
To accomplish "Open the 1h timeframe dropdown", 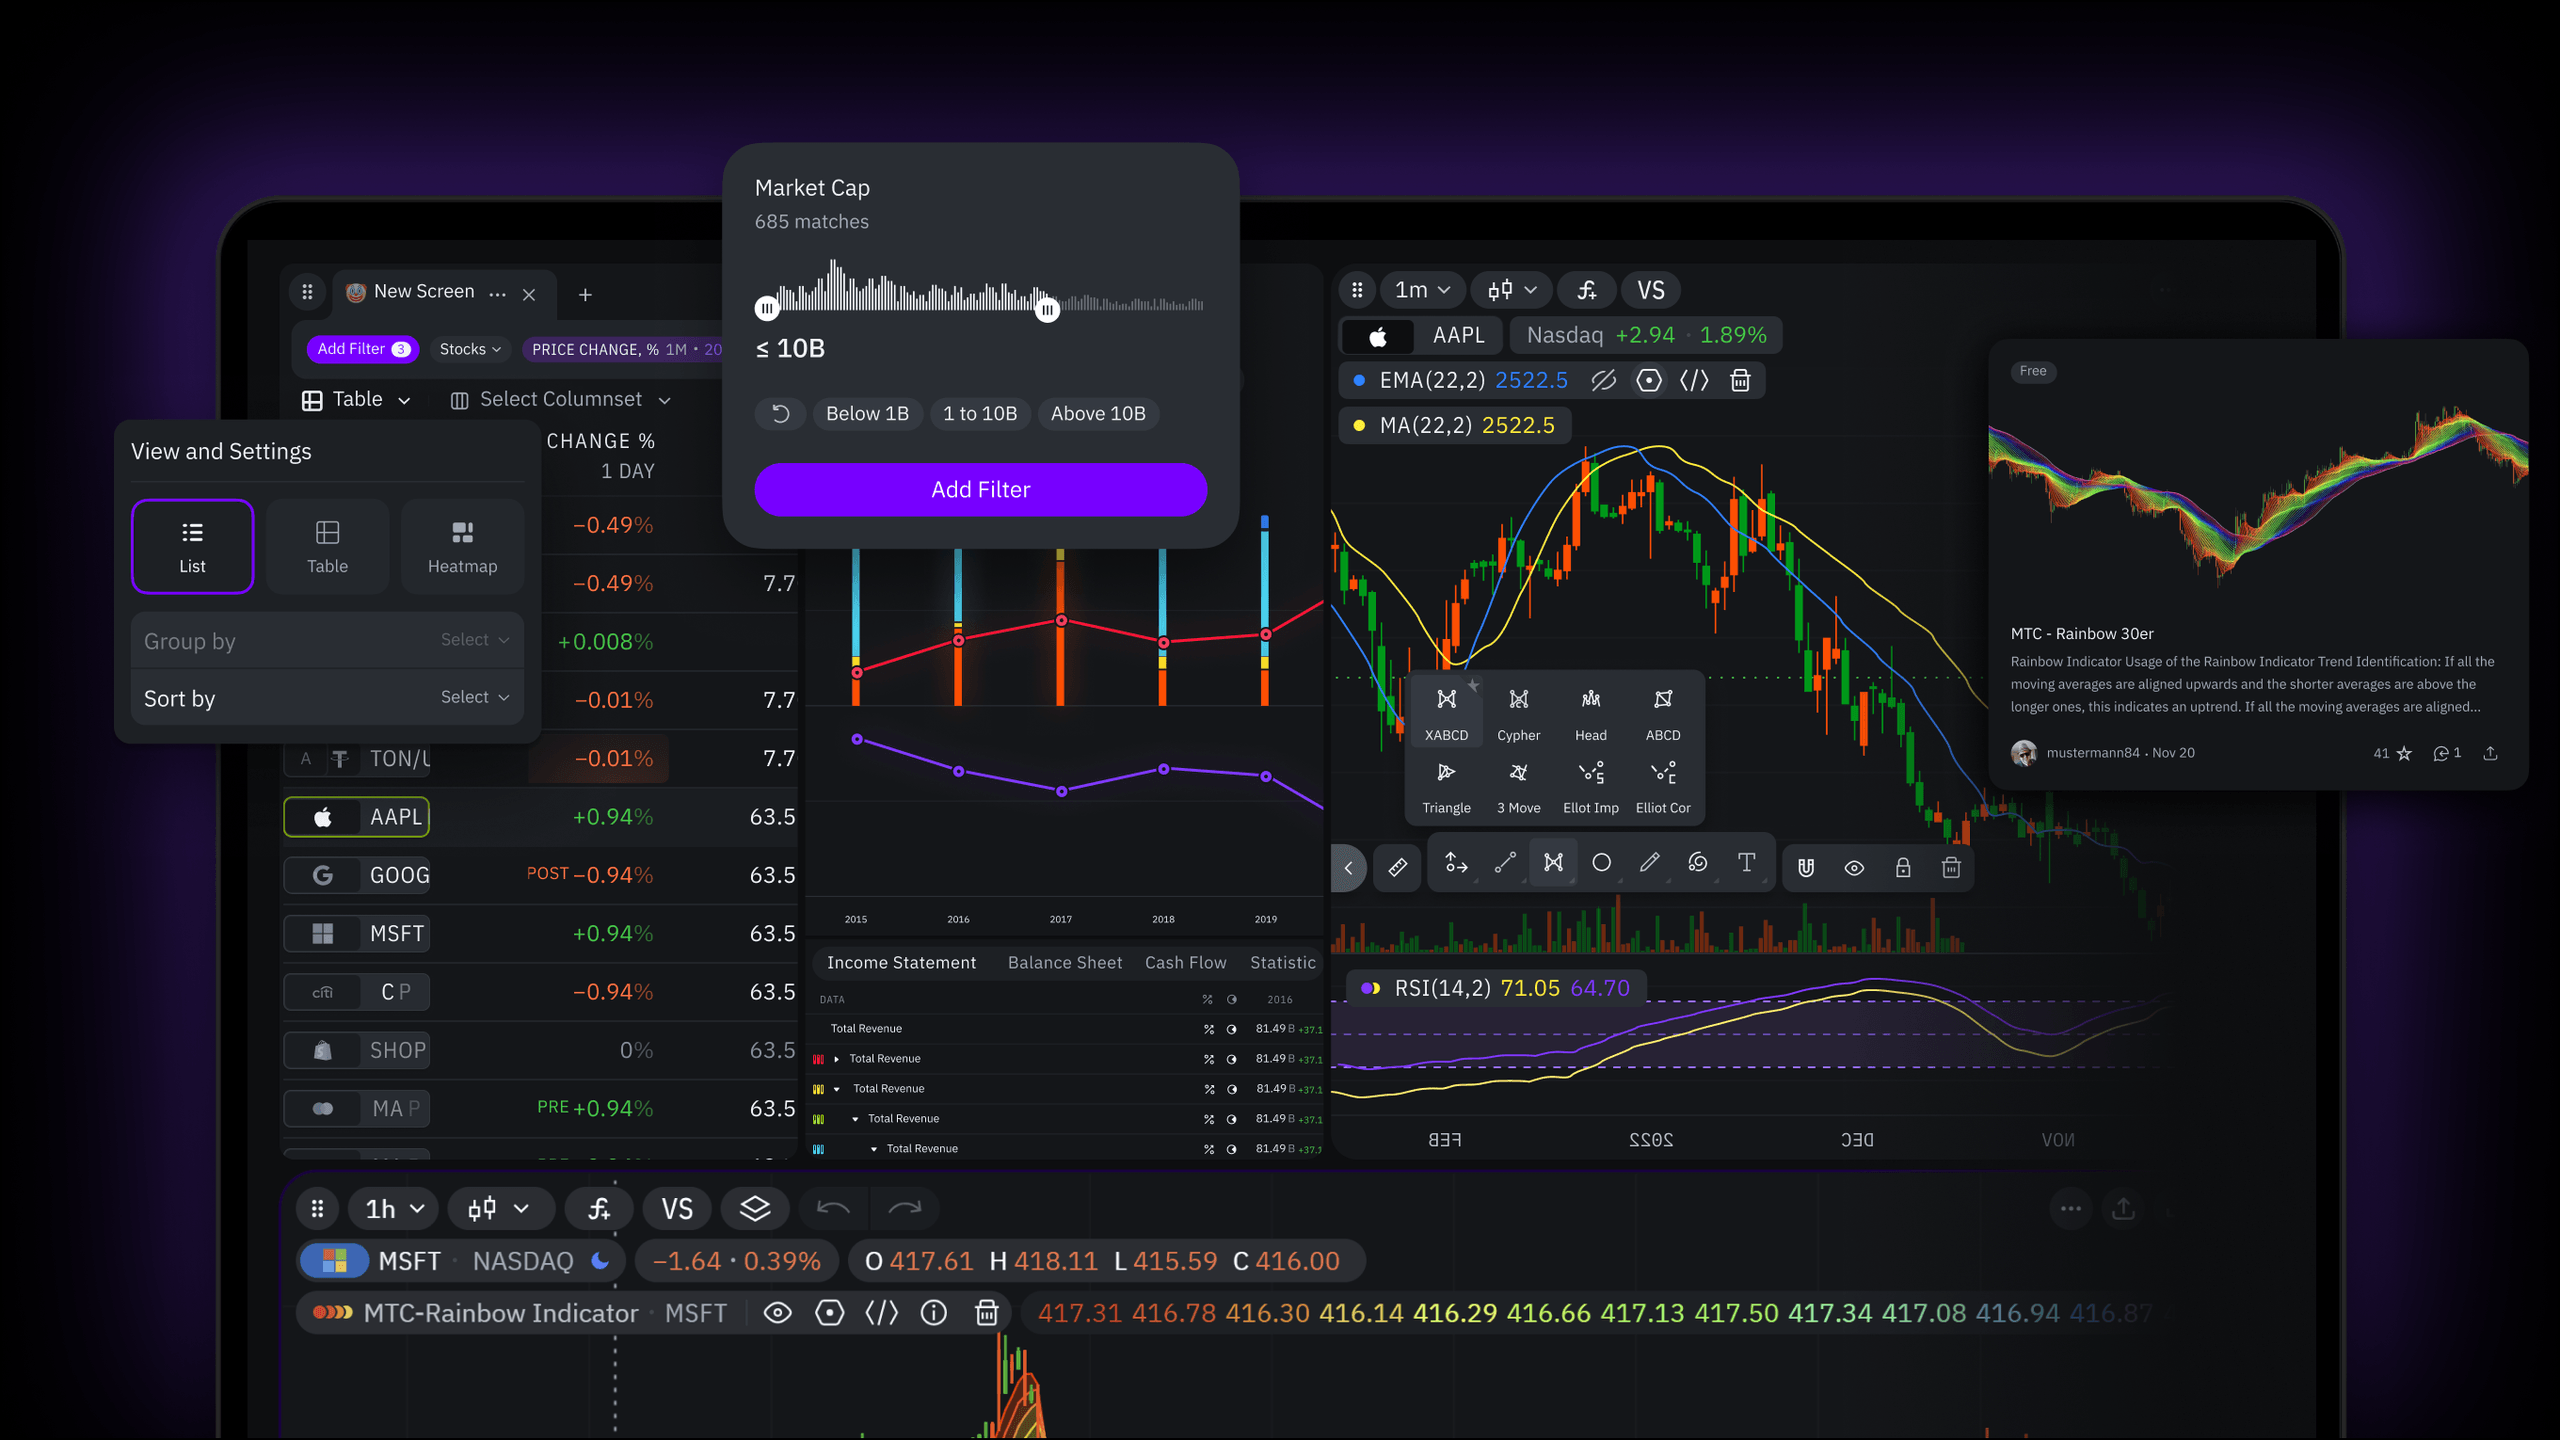I will point(393,1208).
